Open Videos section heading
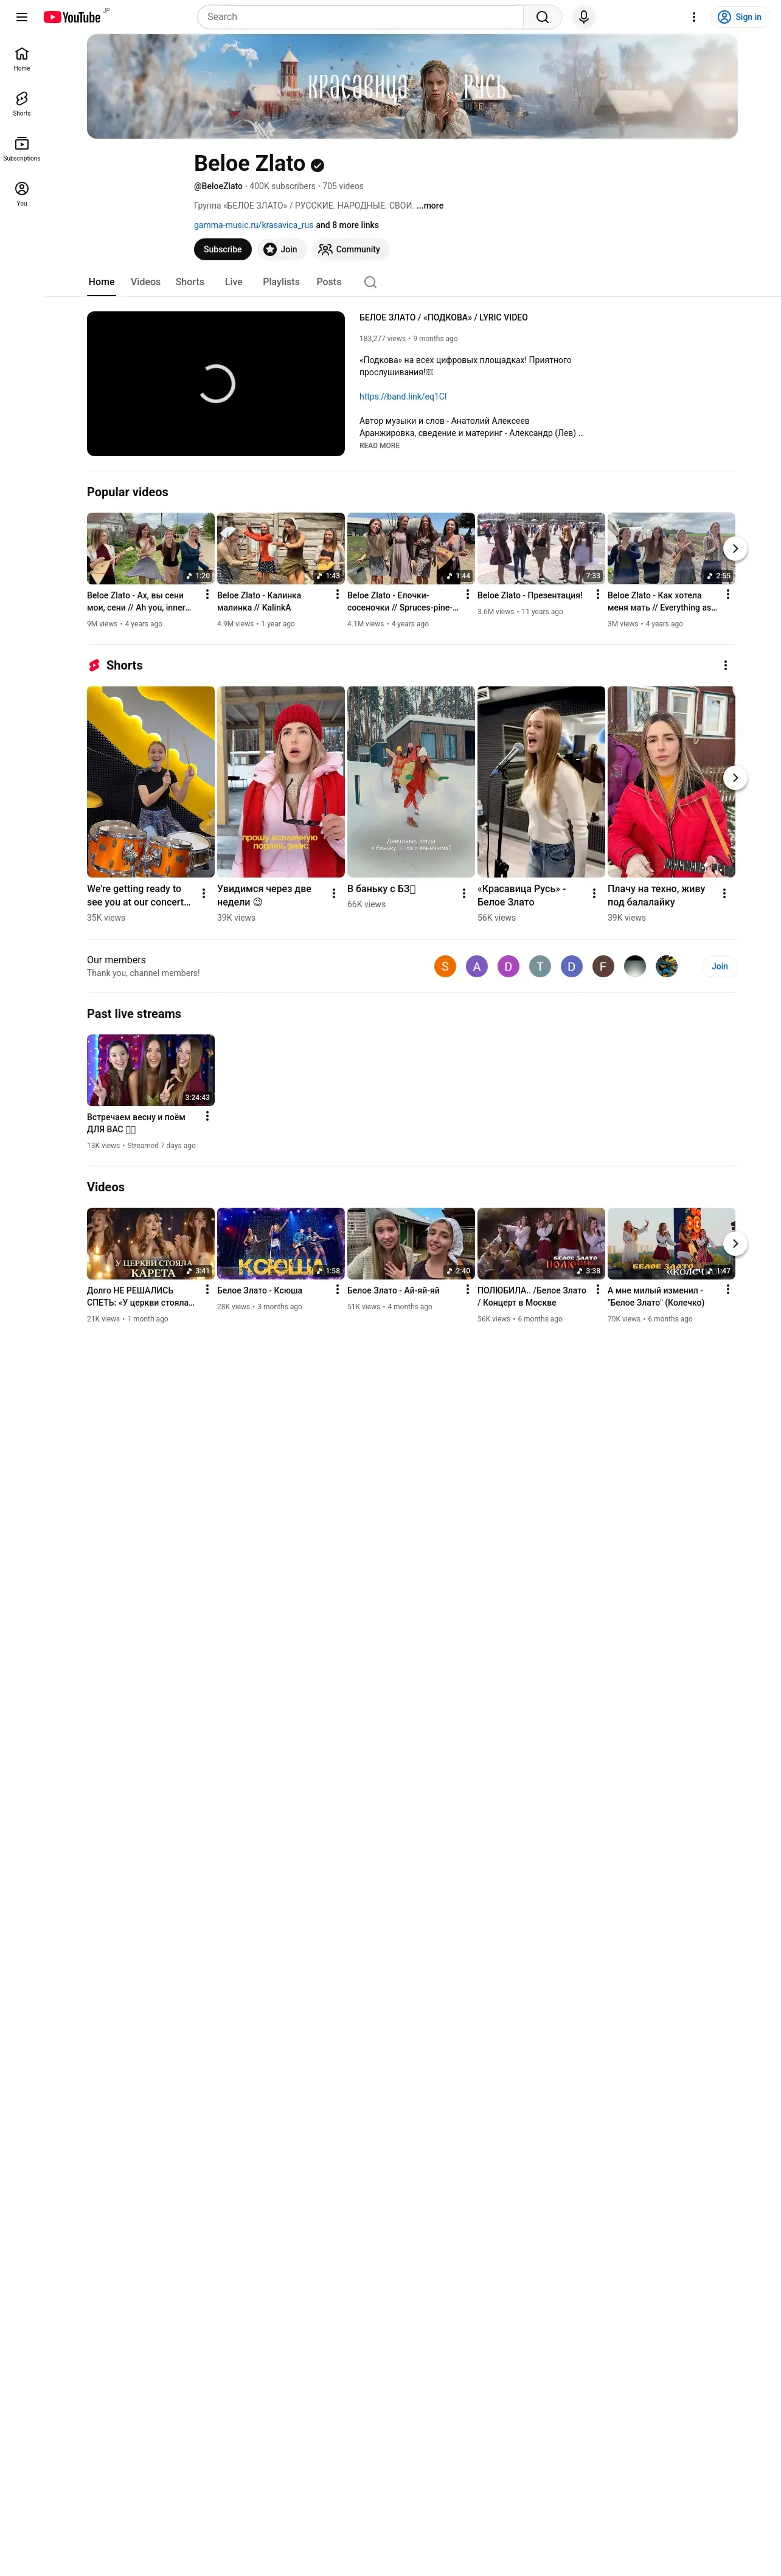 [106, 1187]
